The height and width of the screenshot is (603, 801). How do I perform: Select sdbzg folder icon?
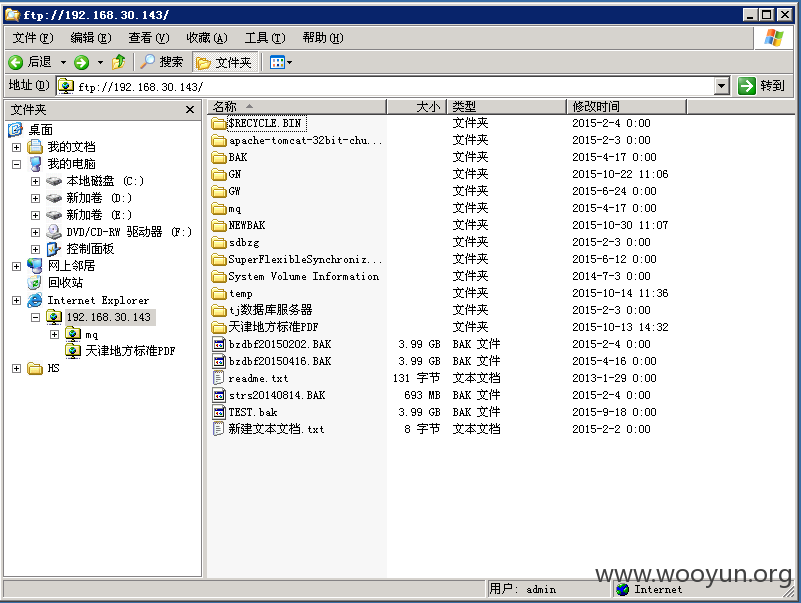(x=219, y=242)
